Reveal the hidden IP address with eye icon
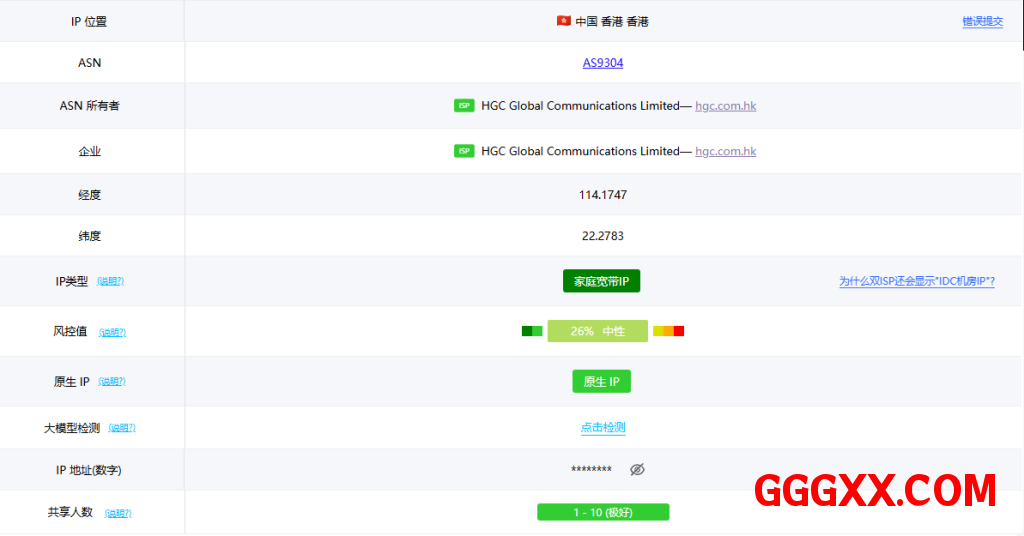Viewport: 1024px width, 536px height. coord(637,469)
